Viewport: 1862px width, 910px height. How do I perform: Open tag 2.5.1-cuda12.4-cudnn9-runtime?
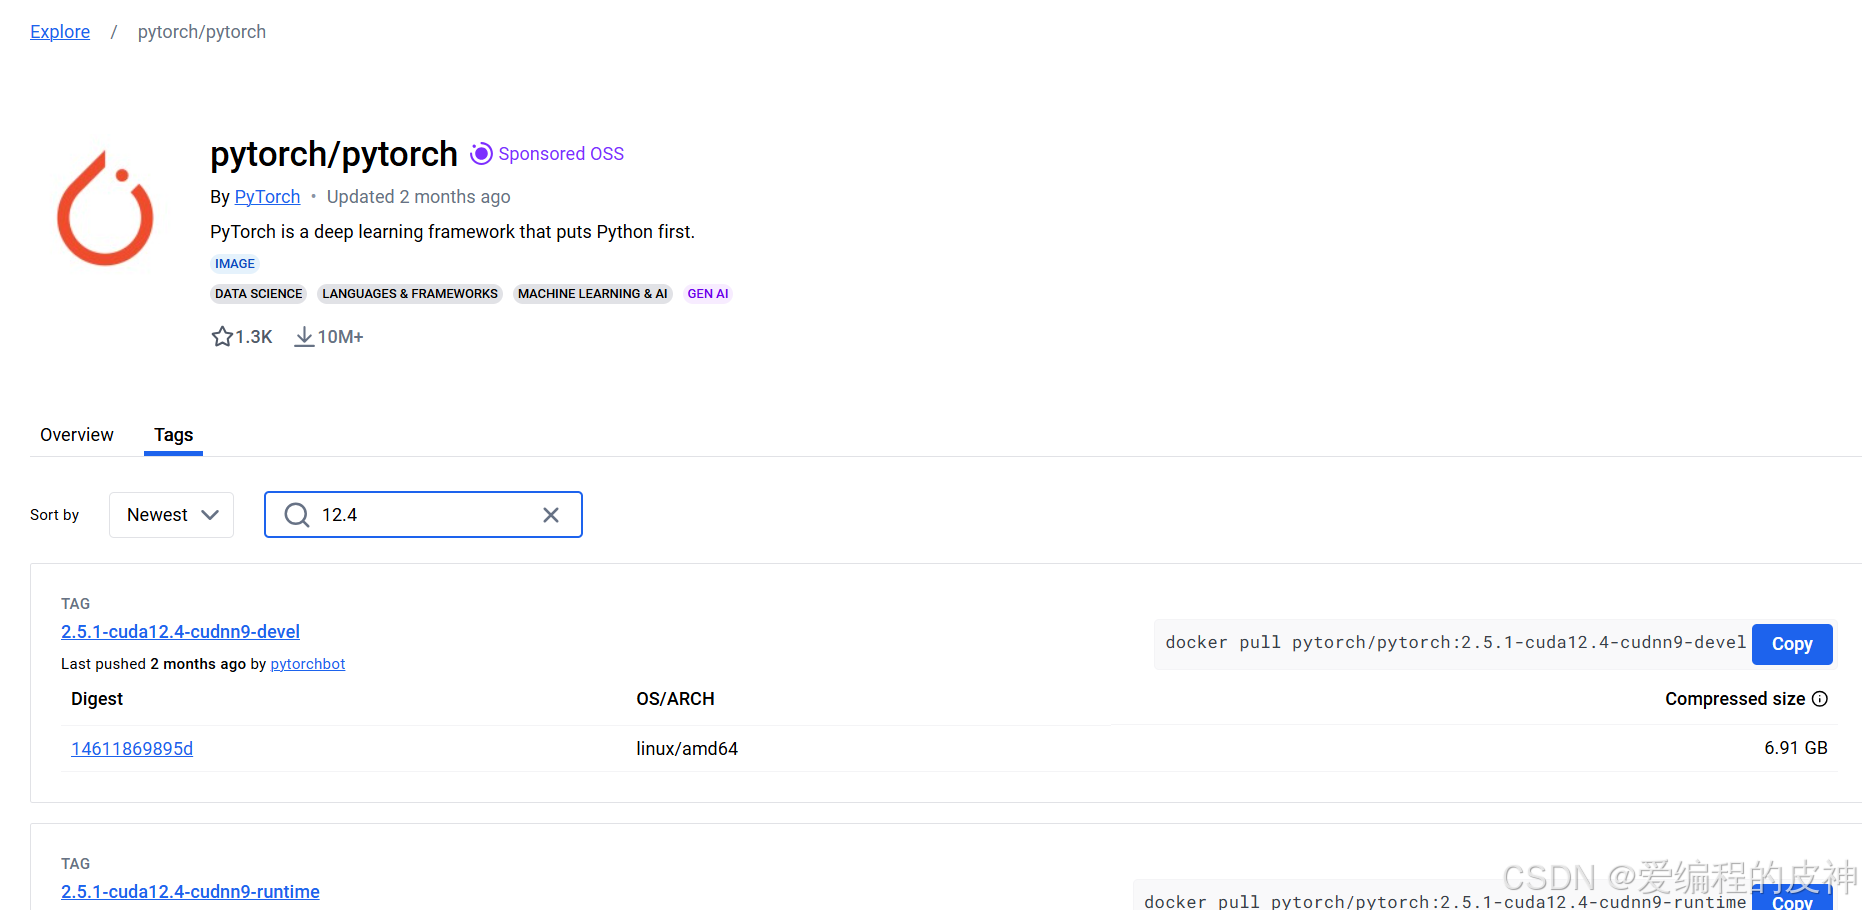[x=190, y=892]
